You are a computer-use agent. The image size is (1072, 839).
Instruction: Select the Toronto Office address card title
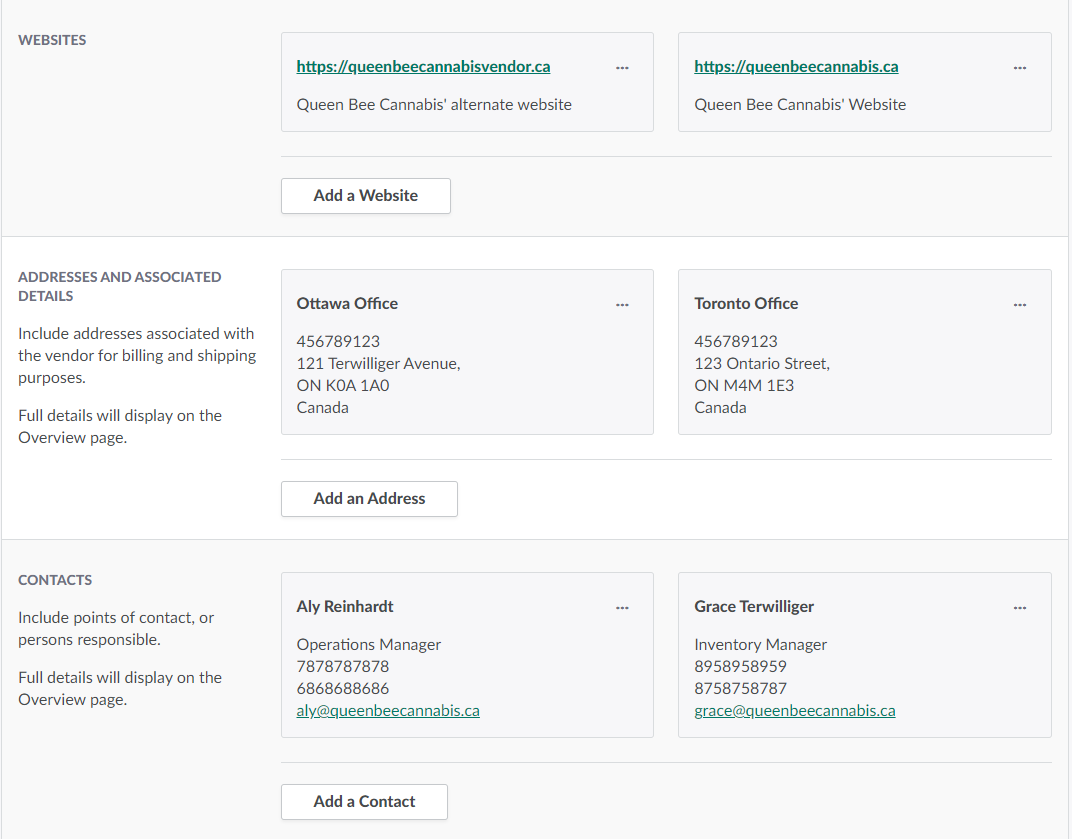[x=746, y=304]
